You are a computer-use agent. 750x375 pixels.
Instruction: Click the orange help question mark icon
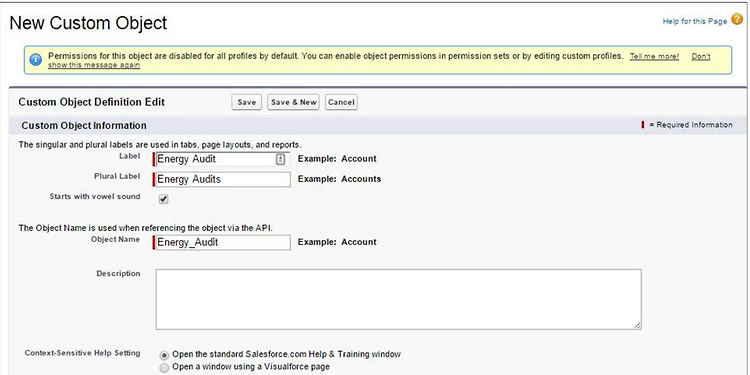tap(737, 20)
